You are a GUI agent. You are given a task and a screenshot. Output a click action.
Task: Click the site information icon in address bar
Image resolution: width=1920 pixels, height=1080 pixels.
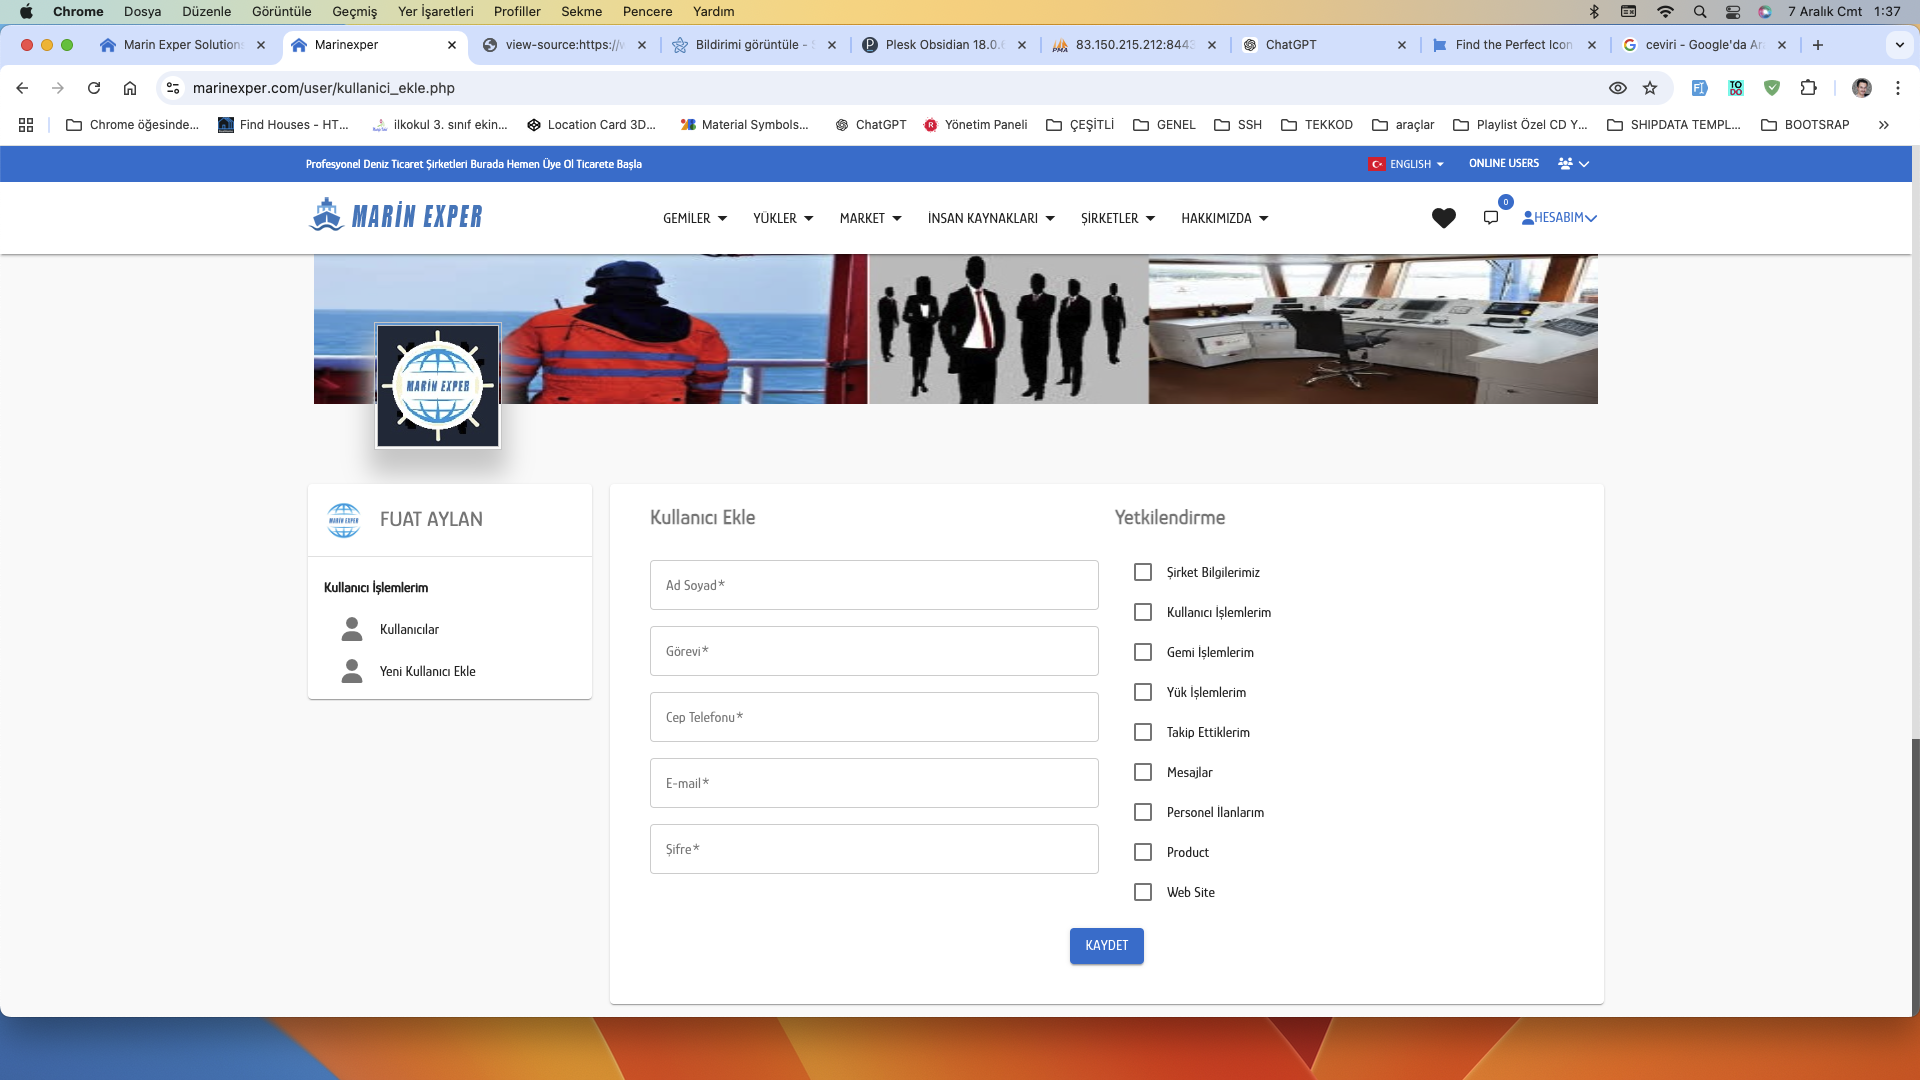(x=173, y=88)
